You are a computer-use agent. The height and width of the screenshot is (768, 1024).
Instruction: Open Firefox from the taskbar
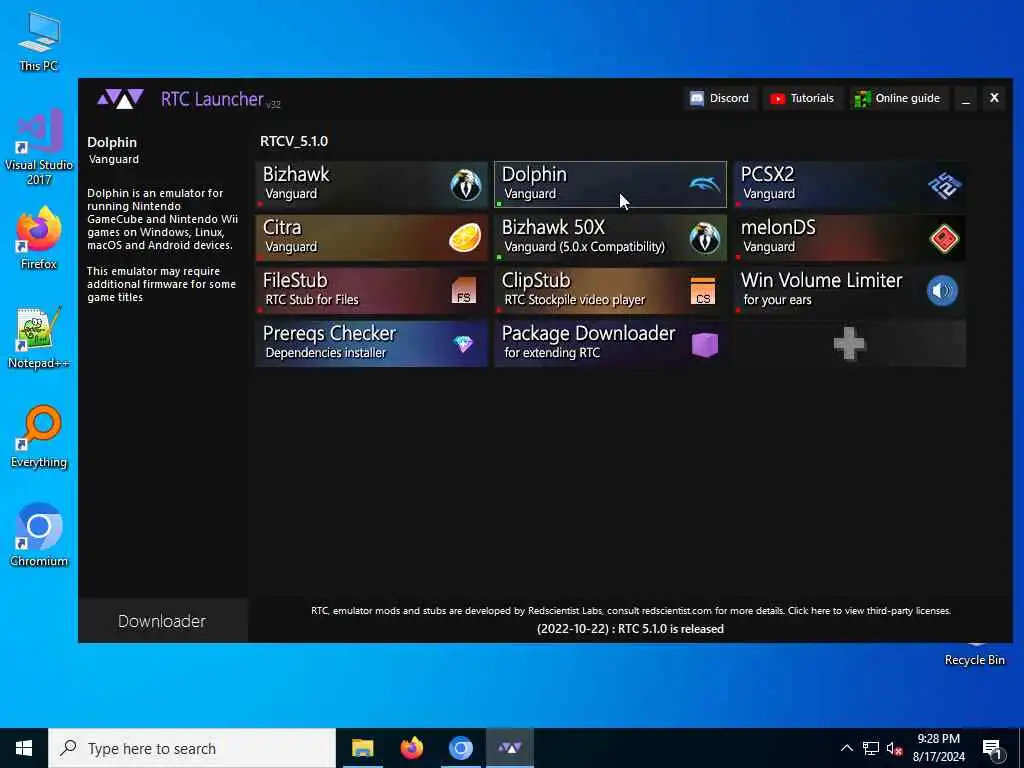(x=411, y=748)
